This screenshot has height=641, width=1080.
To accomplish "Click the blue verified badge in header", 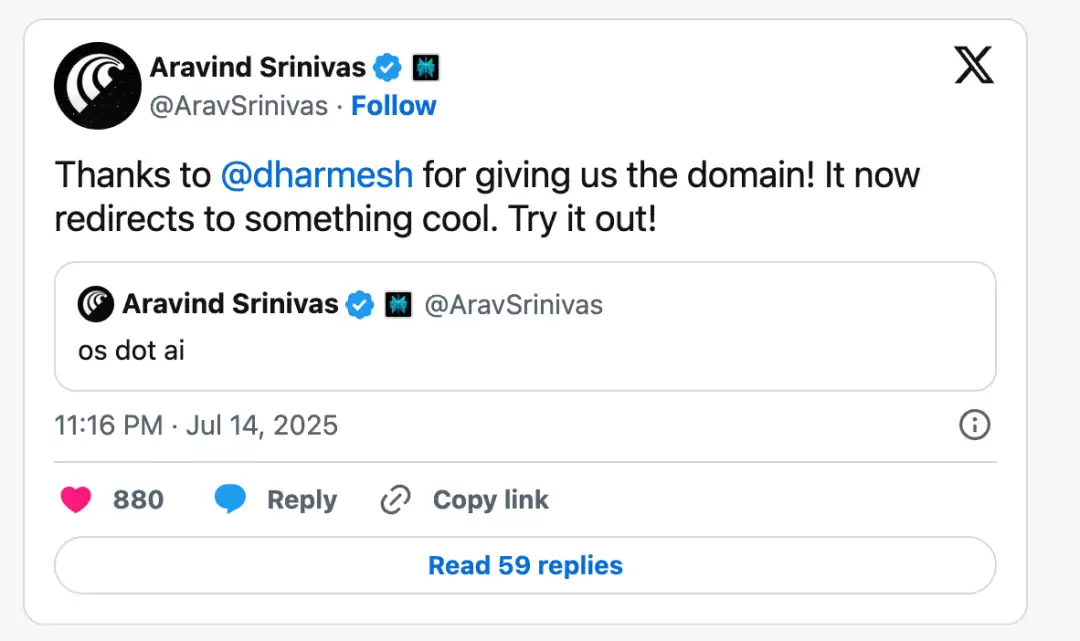I will point(387,67).
